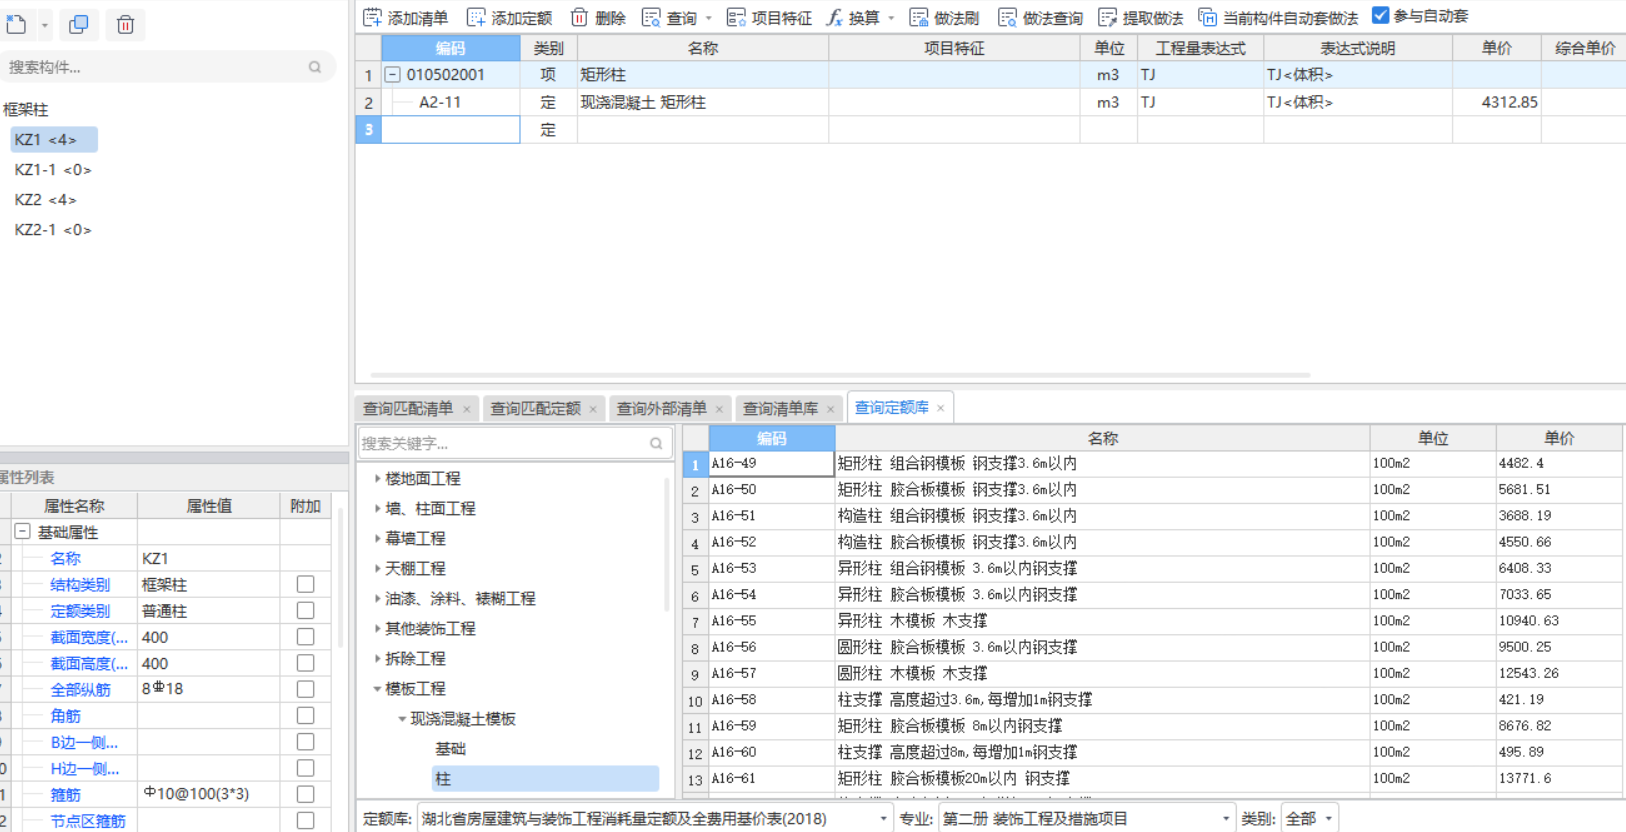Screen dimensions: 1626x832
Task: Click 做法查询 toolbar icon
Action: coord(1007,17)
